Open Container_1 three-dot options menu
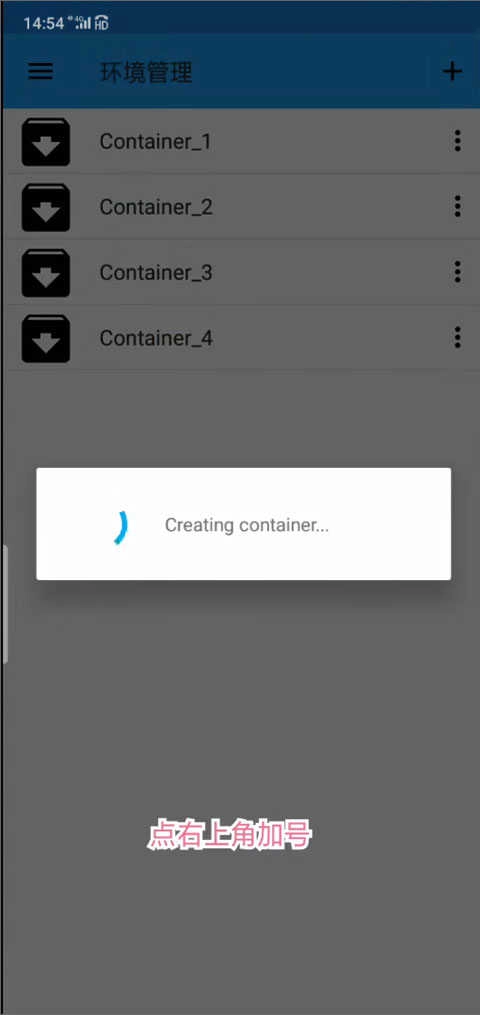Viewport: 480px width, 1015px height. (457, 140)
